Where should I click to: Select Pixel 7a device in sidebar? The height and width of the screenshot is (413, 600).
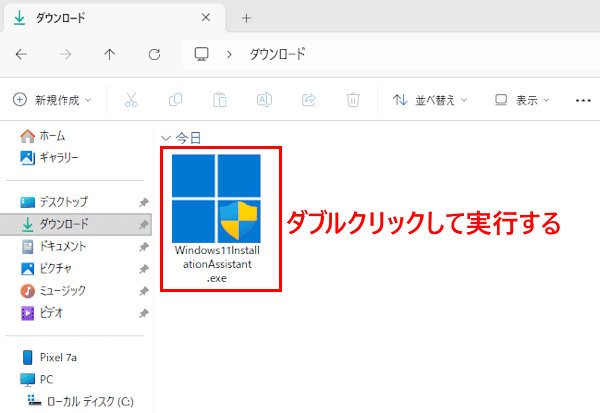coord(49,357)
